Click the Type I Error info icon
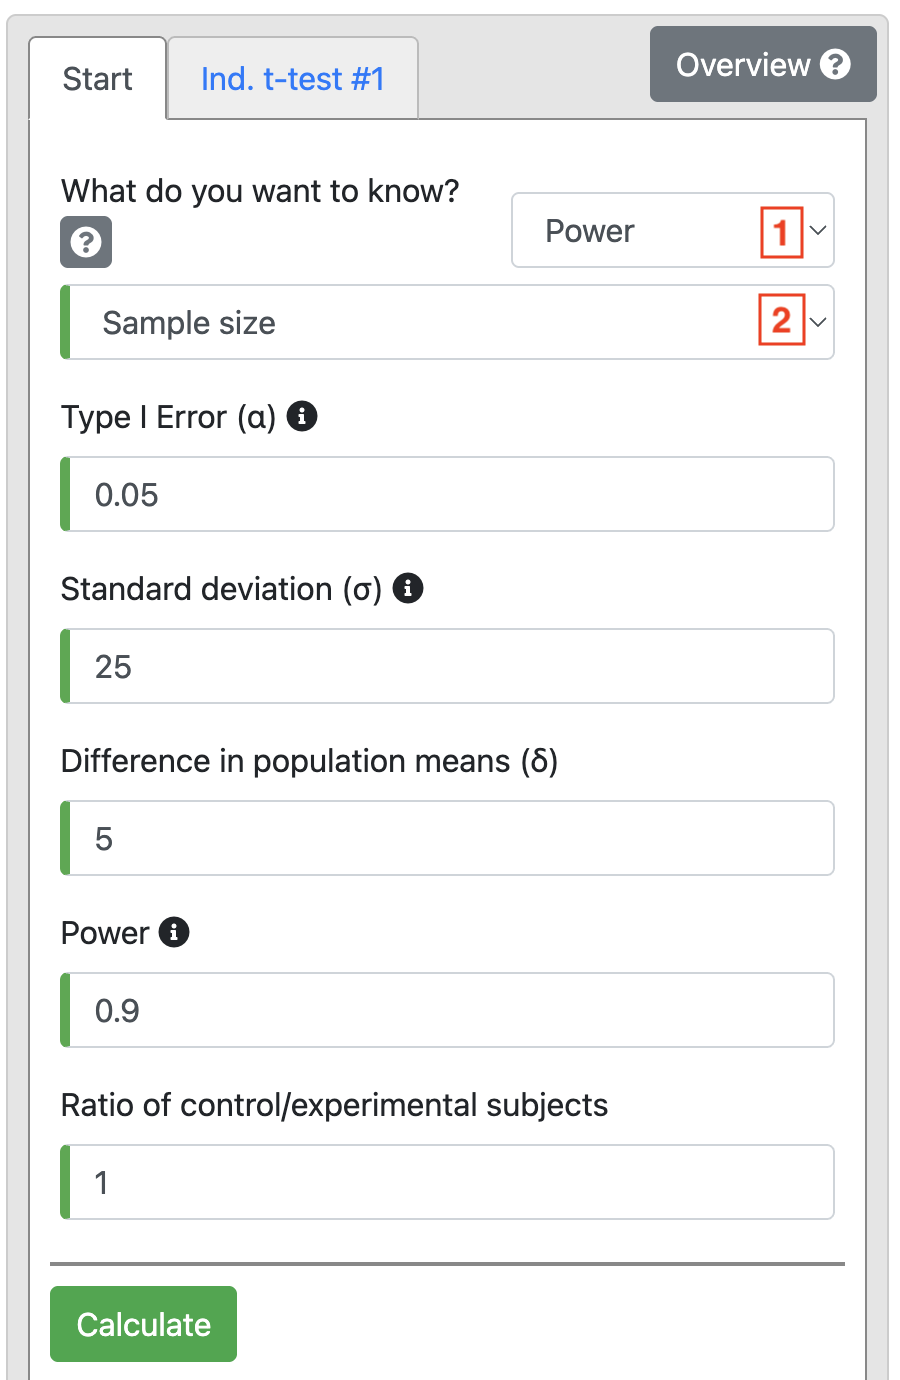The image size is (900, 1380). coord(302,416)
